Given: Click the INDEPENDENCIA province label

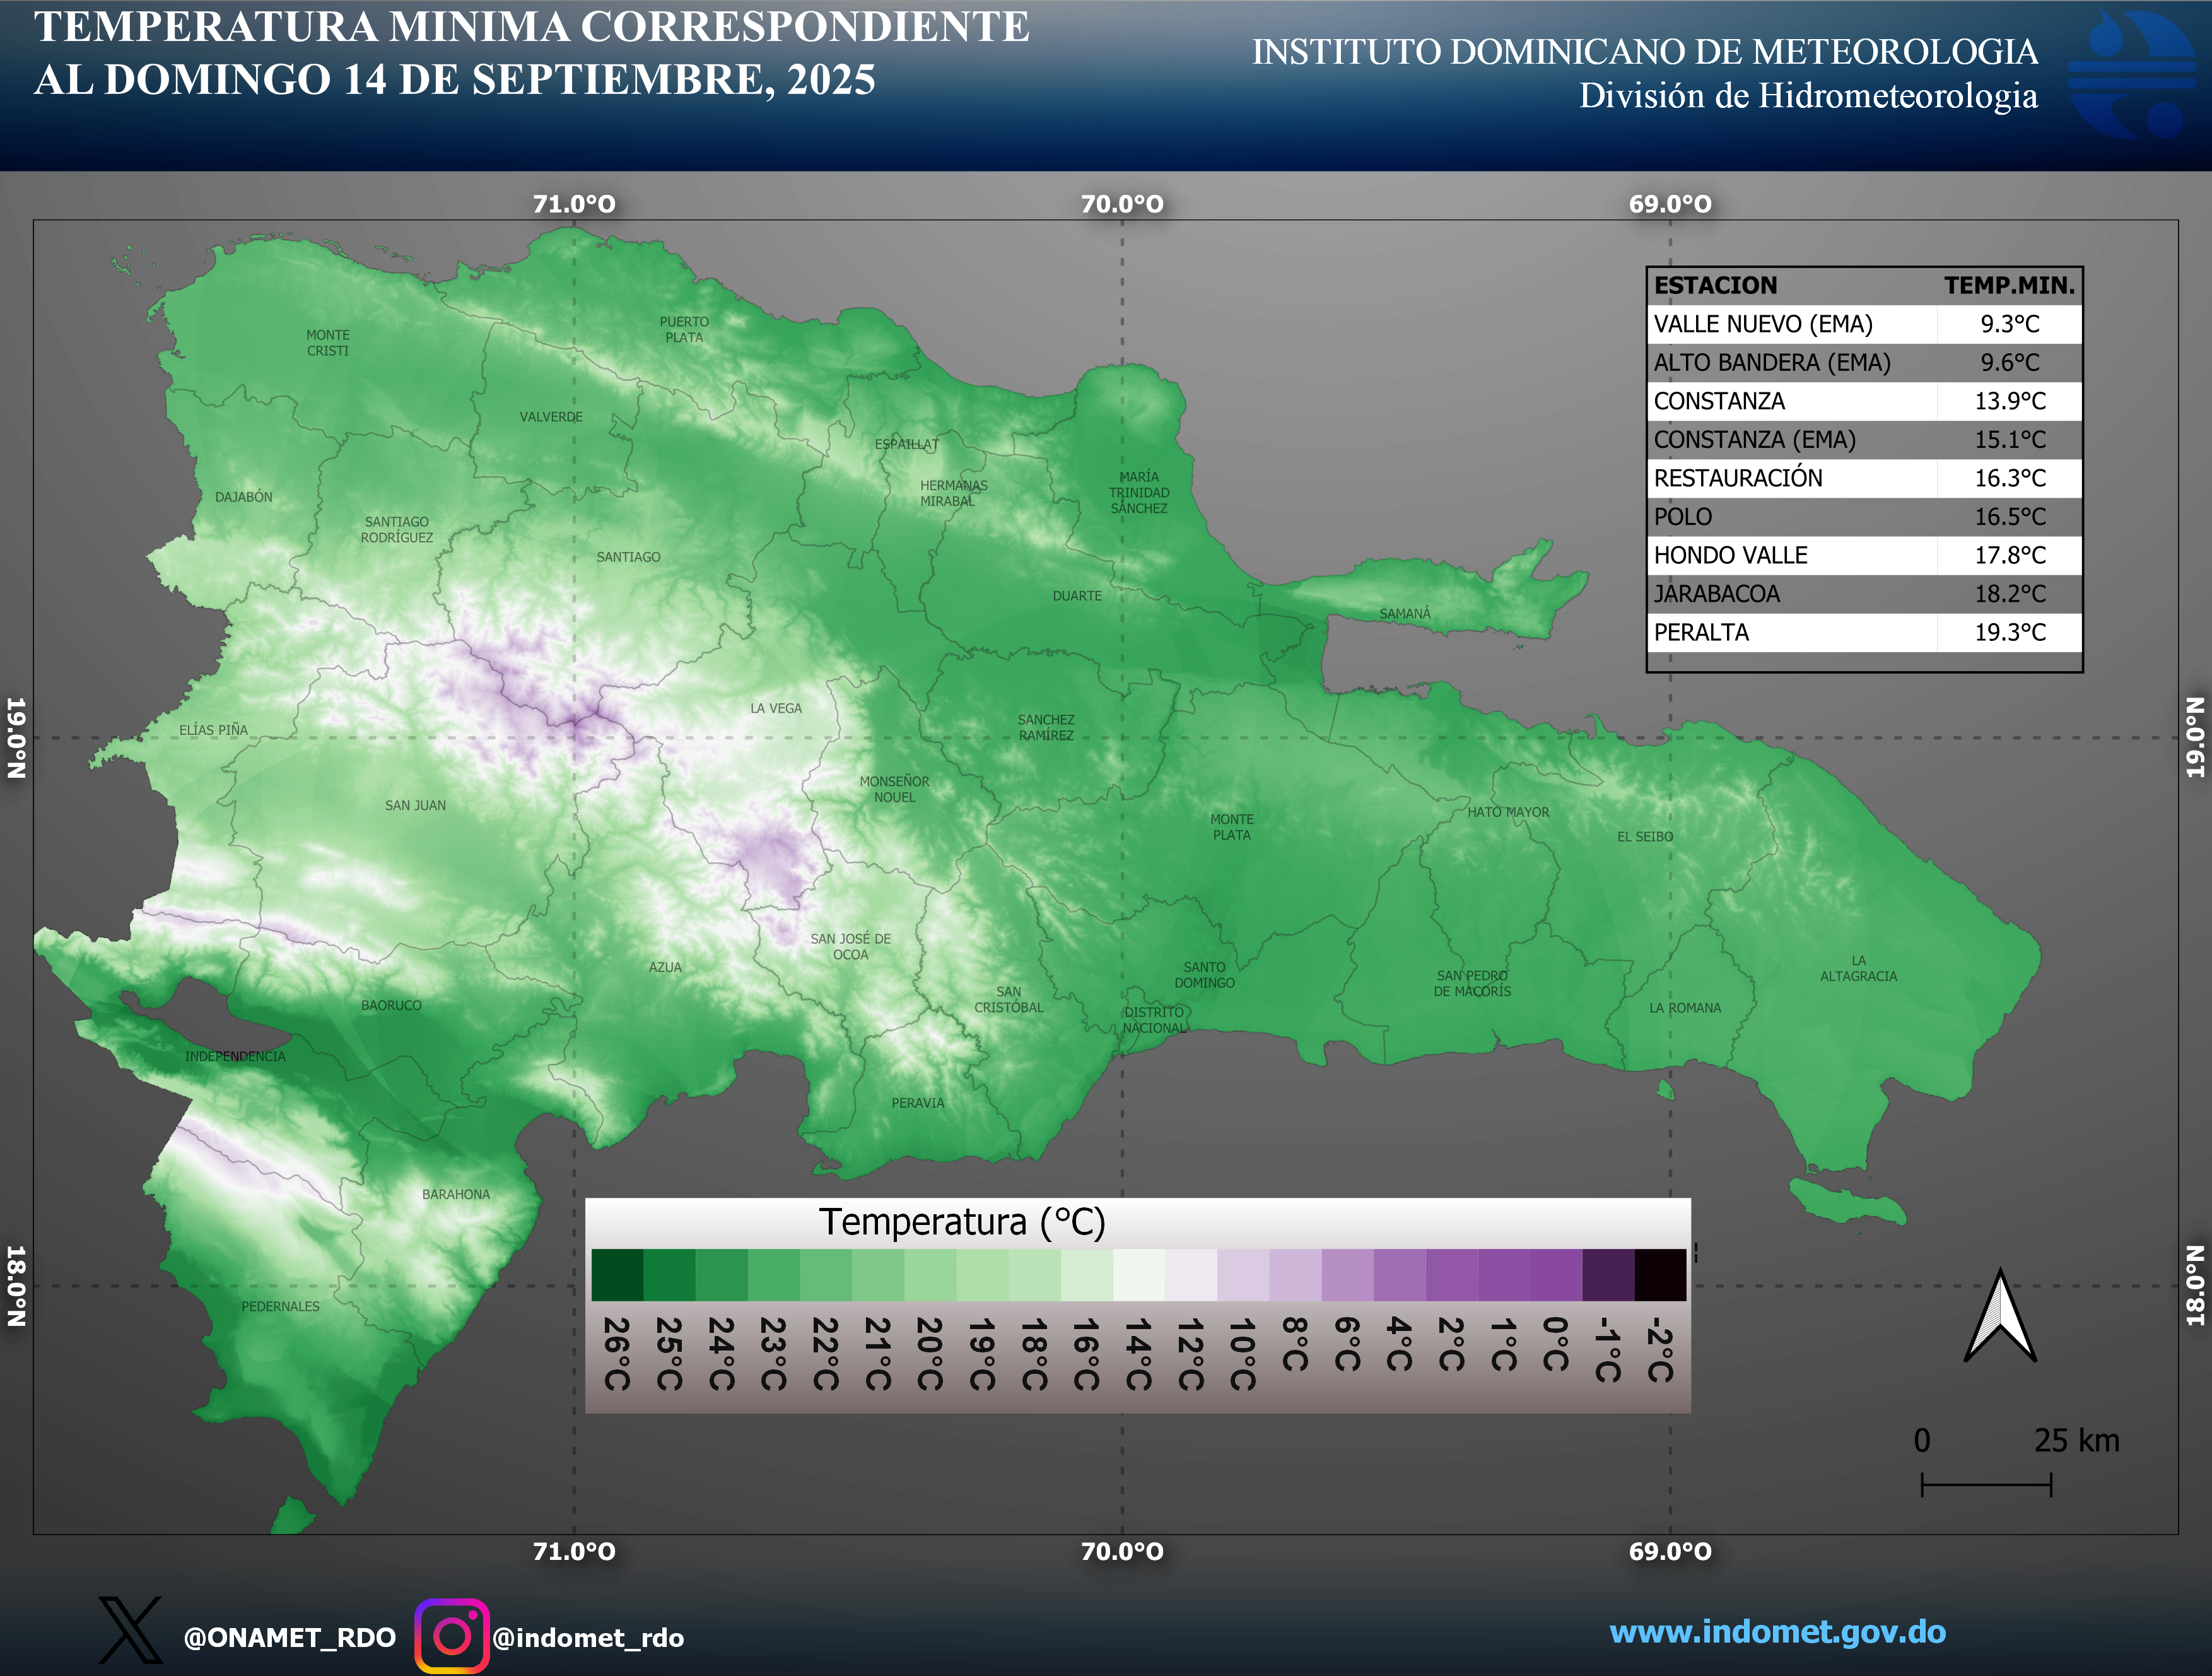Looking at the screenshot, I should coord(235,1057).
